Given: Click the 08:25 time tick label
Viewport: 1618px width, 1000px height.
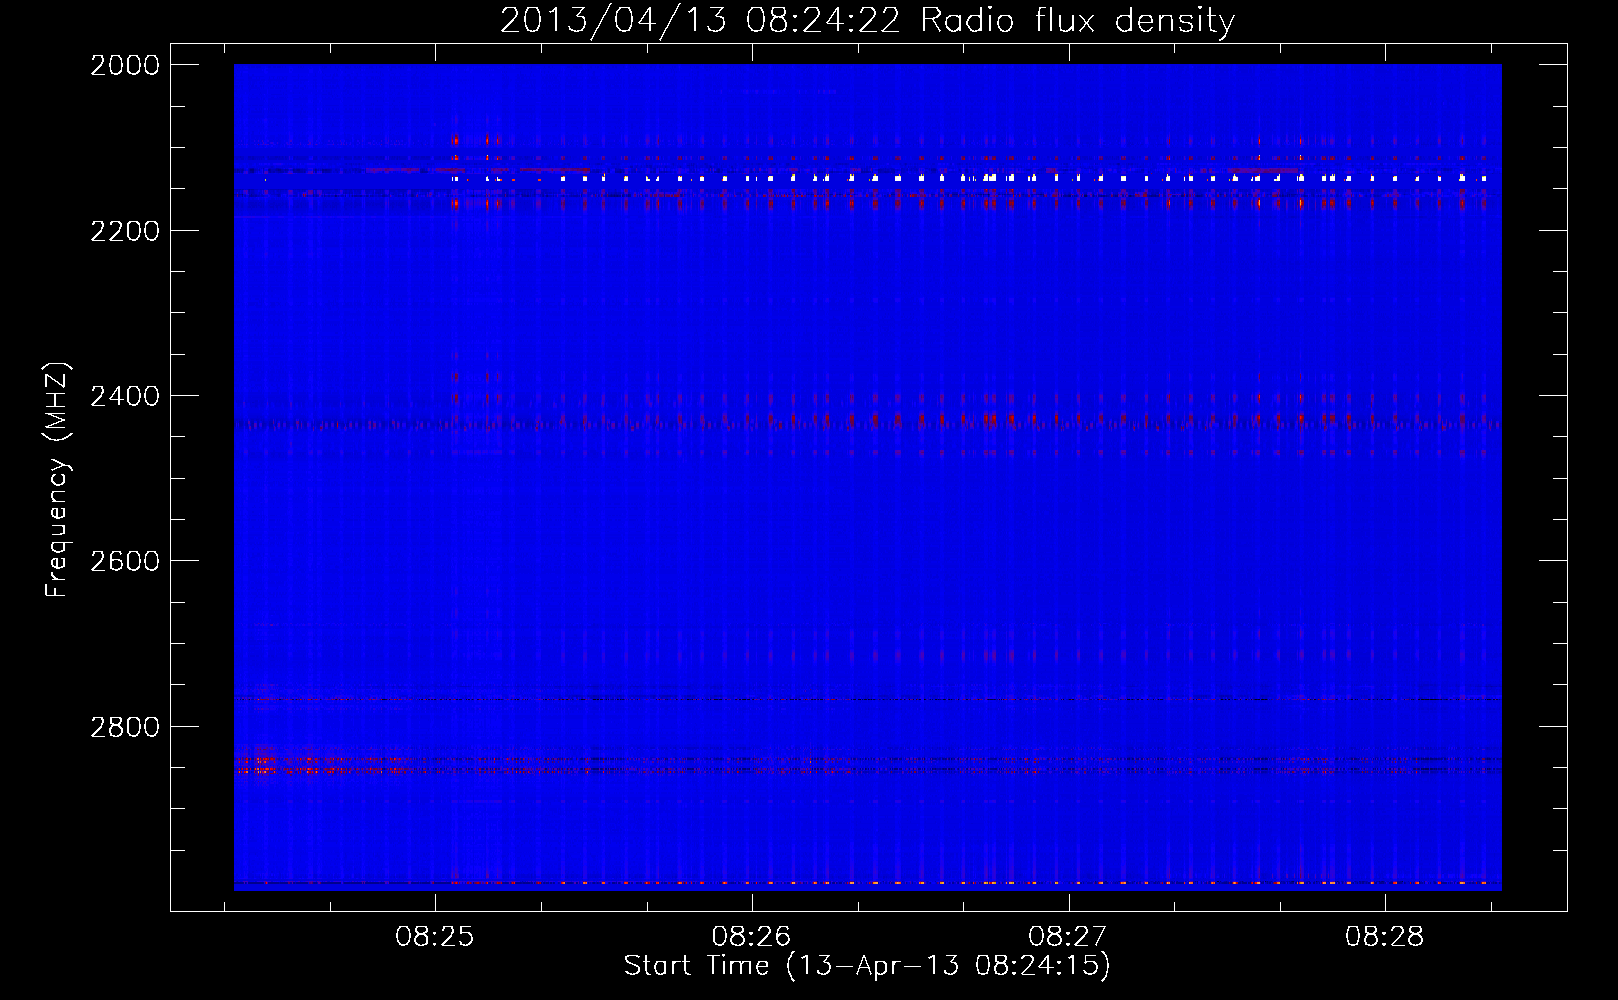Looking at the screenshot, I should point(434,937).
